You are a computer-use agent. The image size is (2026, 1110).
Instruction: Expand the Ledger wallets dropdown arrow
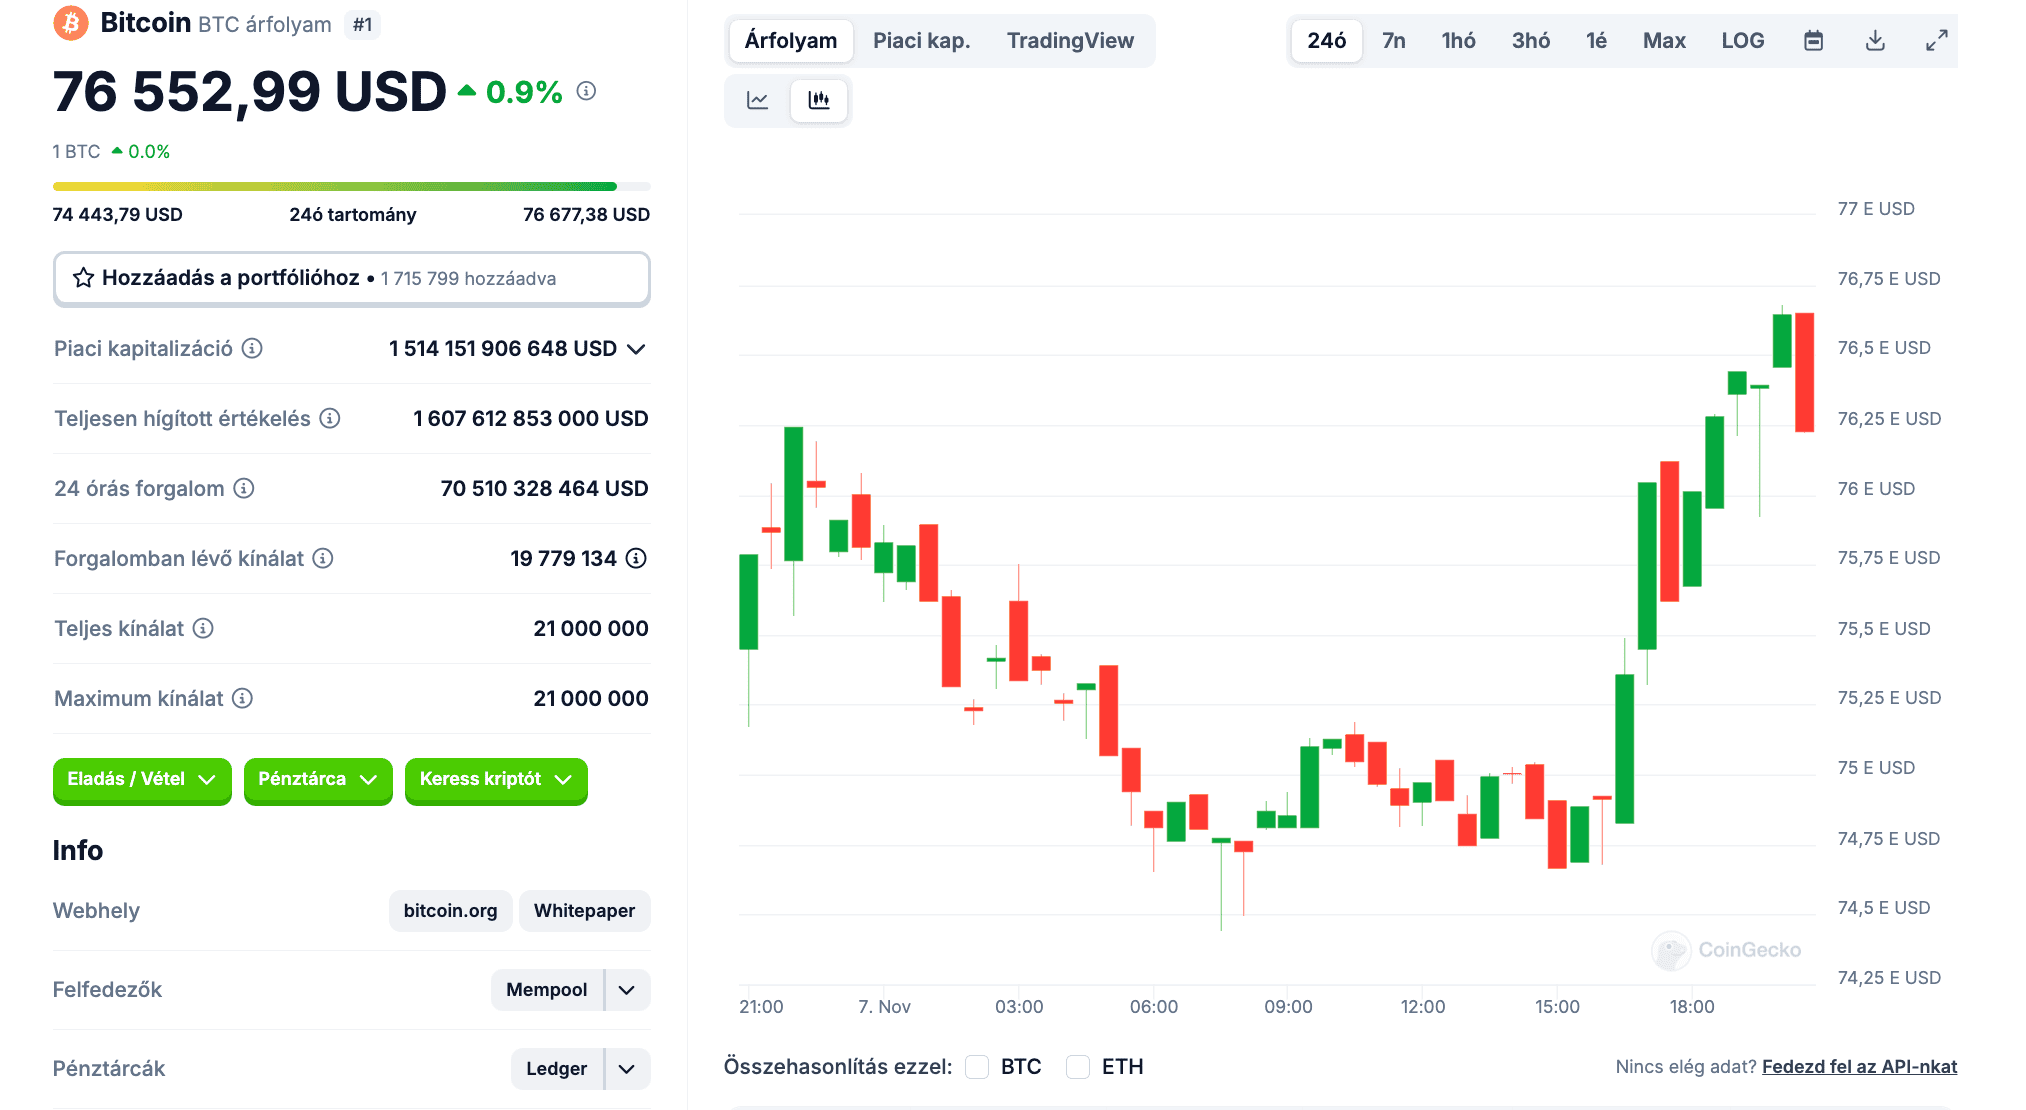coord(627,1069)
